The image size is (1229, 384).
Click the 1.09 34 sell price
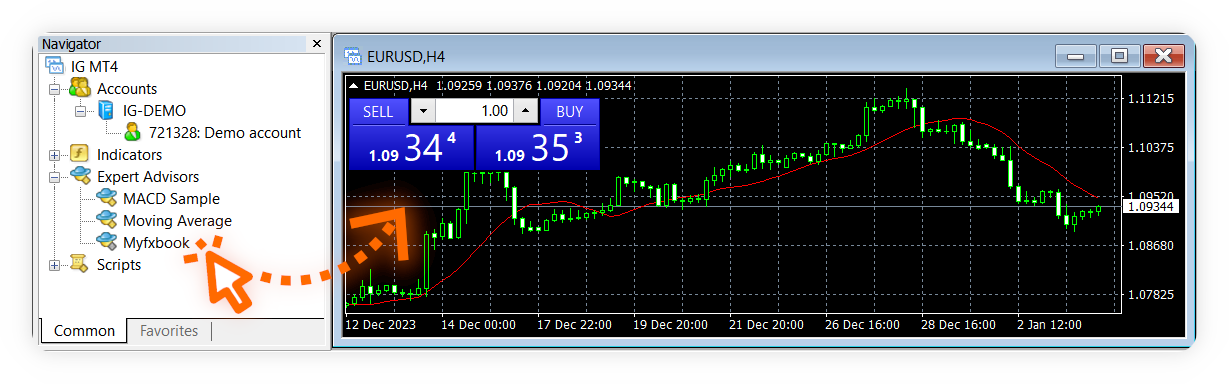click(x=411, y=148)
